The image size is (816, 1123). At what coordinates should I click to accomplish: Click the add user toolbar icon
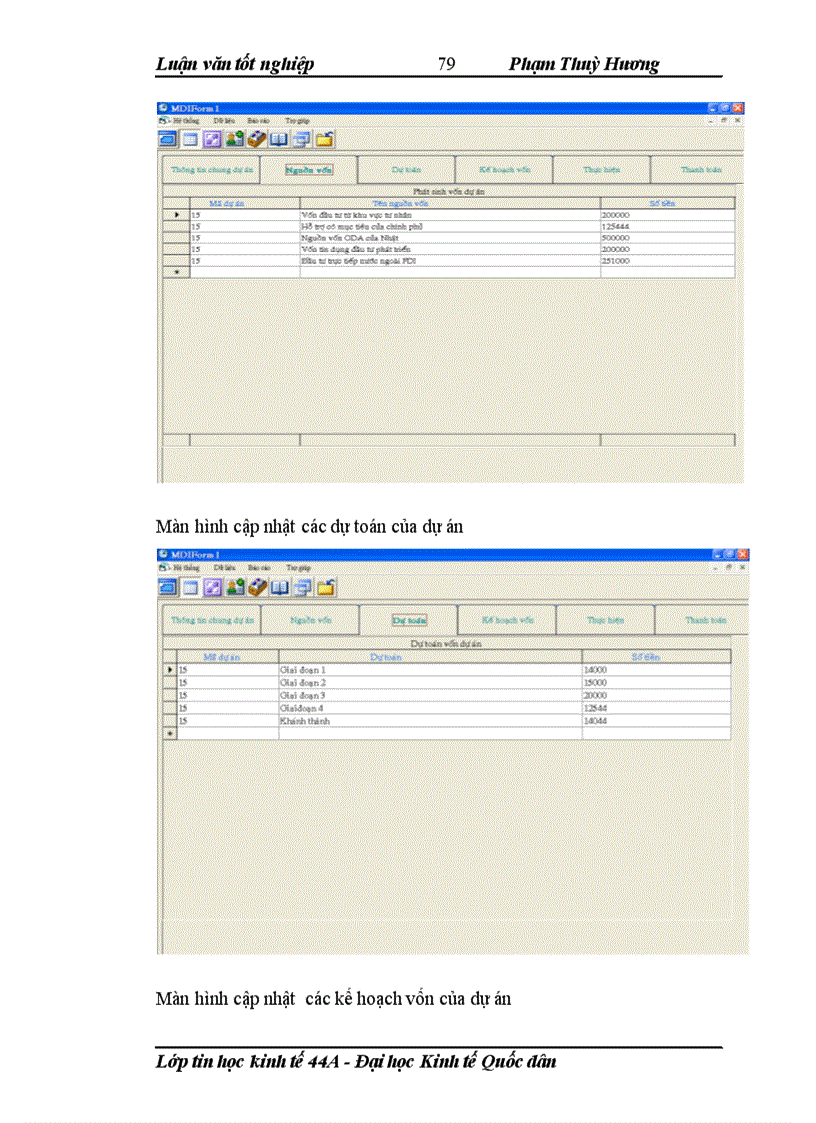coord(235,139)
